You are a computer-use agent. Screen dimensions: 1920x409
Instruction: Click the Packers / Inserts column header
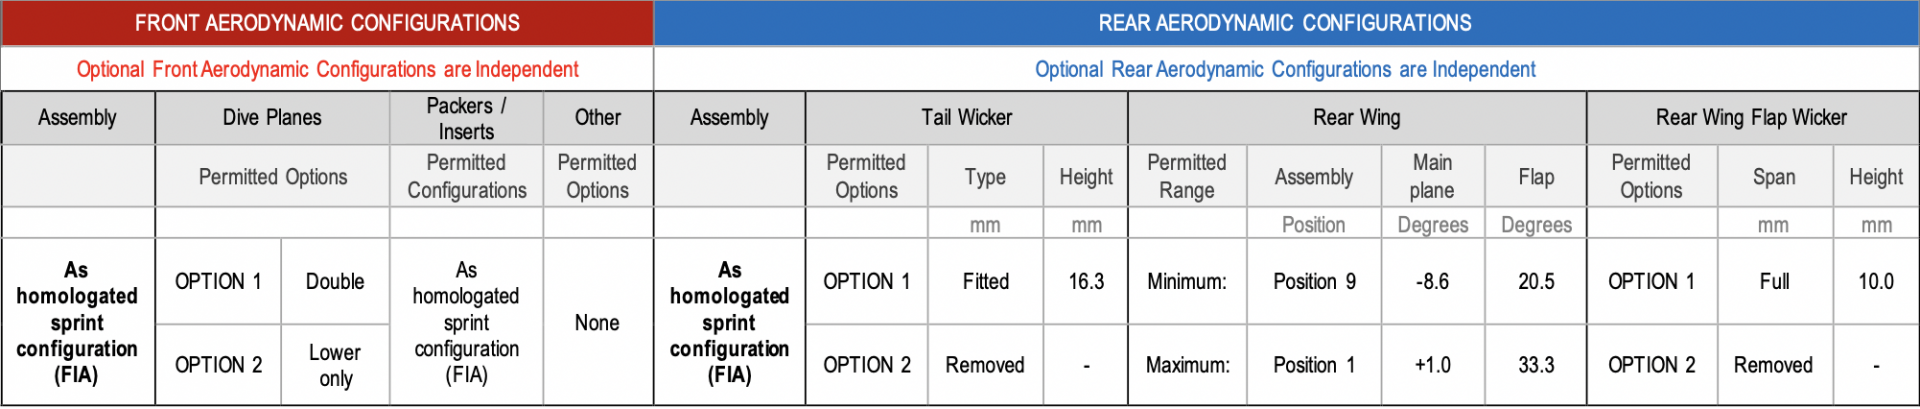(466, 118)
